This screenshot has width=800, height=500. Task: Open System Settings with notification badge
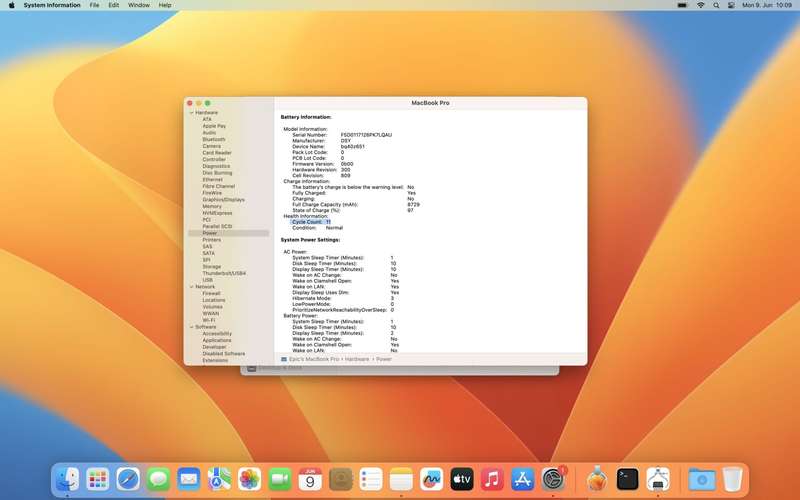[553, 480]
